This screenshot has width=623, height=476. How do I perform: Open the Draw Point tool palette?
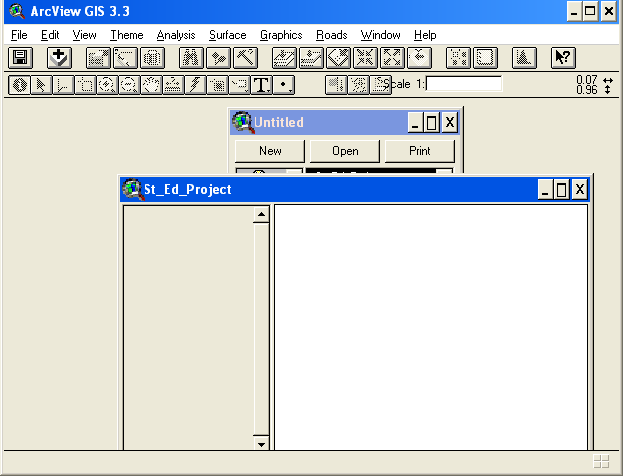pyautogui.click(x=284, y=85)
